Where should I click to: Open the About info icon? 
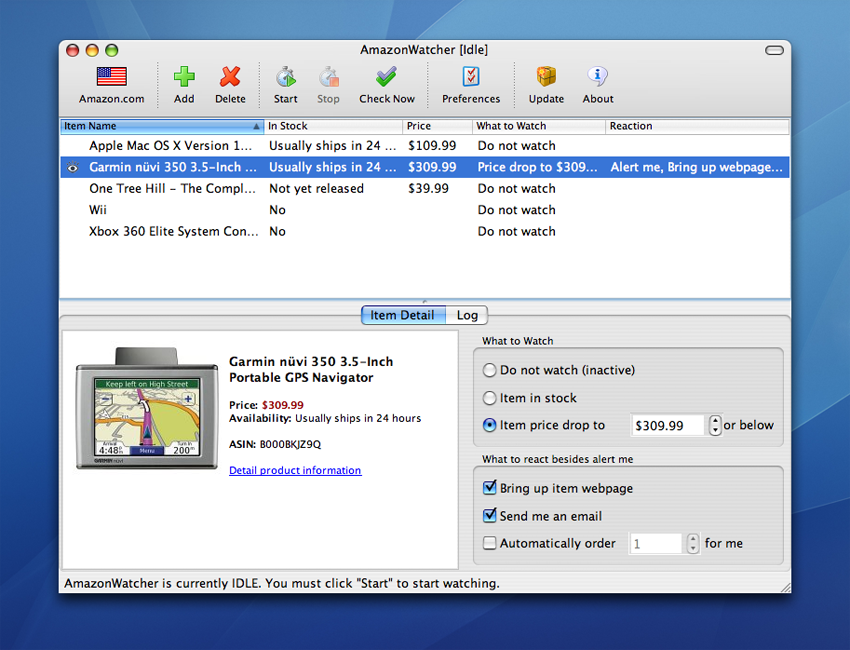pyautogui.click(x=597, y=76)
